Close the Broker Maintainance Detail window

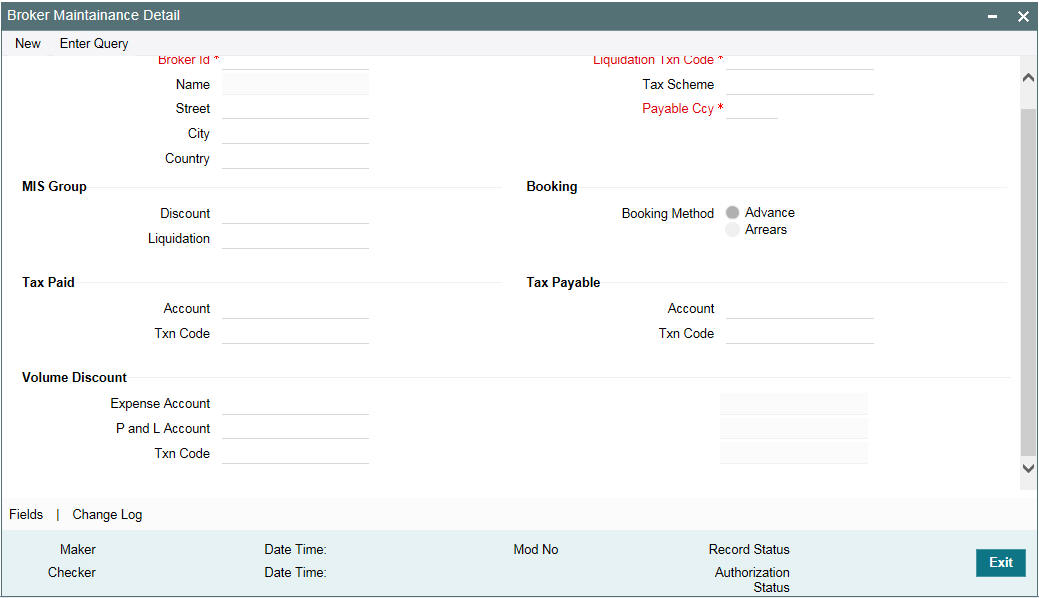(1023, 16)
